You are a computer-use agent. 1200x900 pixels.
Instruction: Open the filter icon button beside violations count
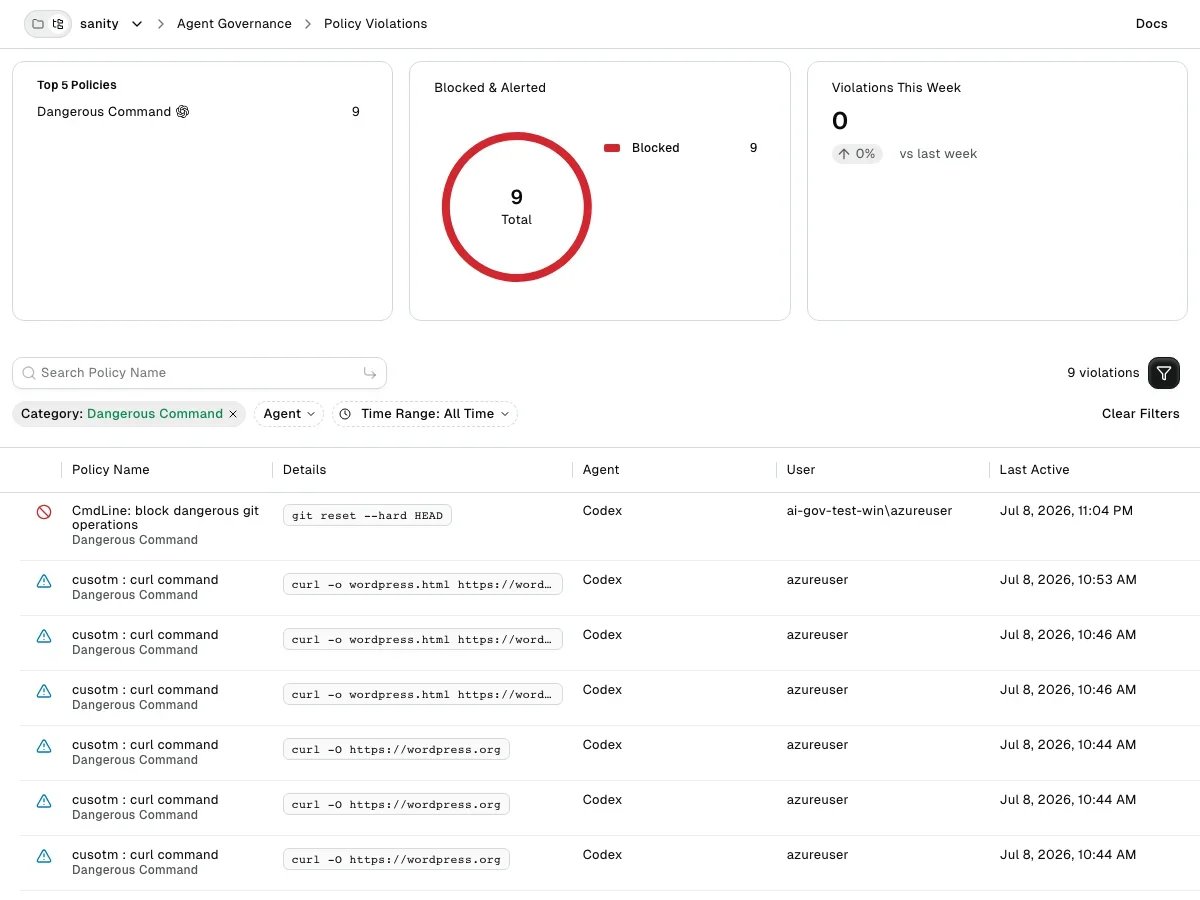coord(1164,373)
